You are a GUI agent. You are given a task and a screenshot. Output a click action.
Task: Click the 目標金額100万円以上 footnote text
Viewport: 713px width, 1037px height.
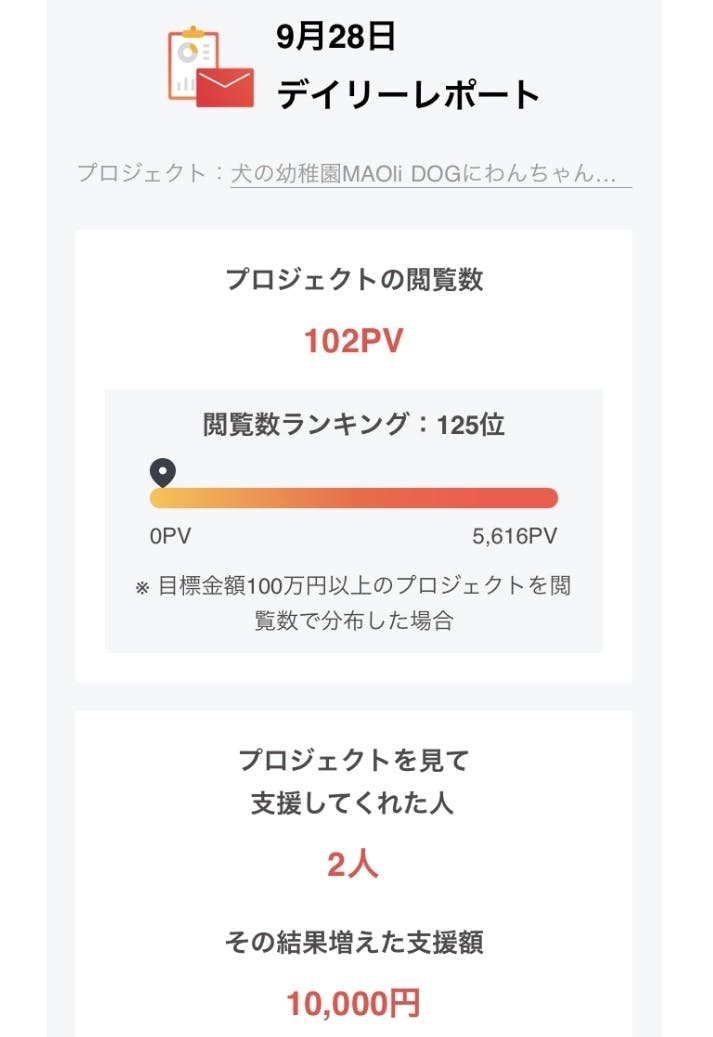pos(364,586)
